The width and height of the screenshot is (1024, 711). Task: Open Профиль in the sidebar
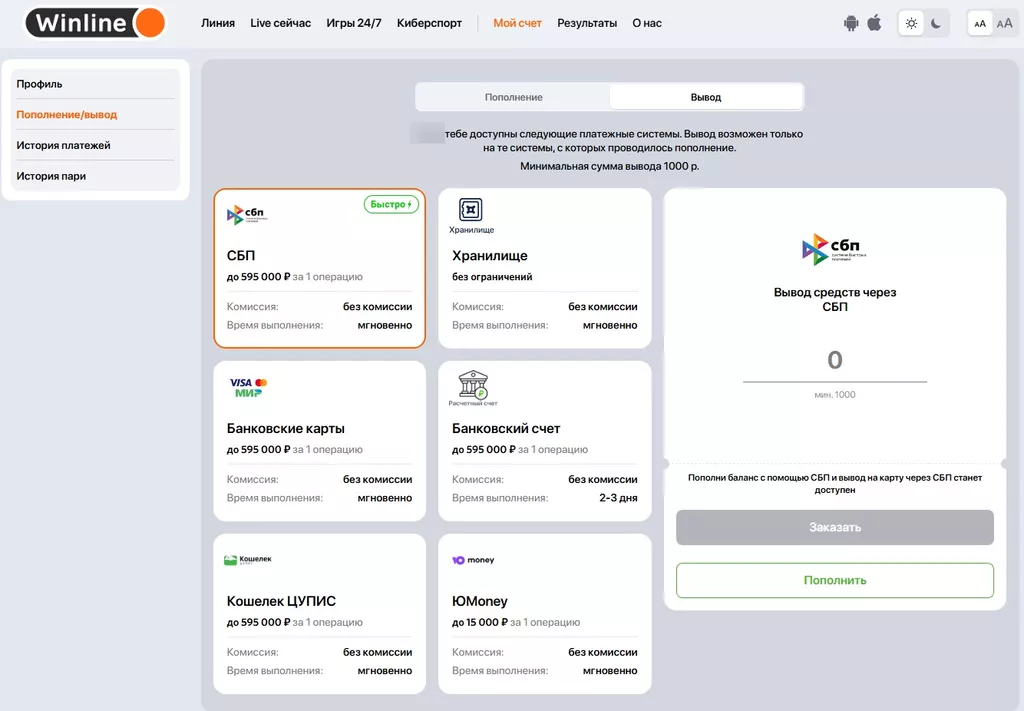(x=95, y=84)
